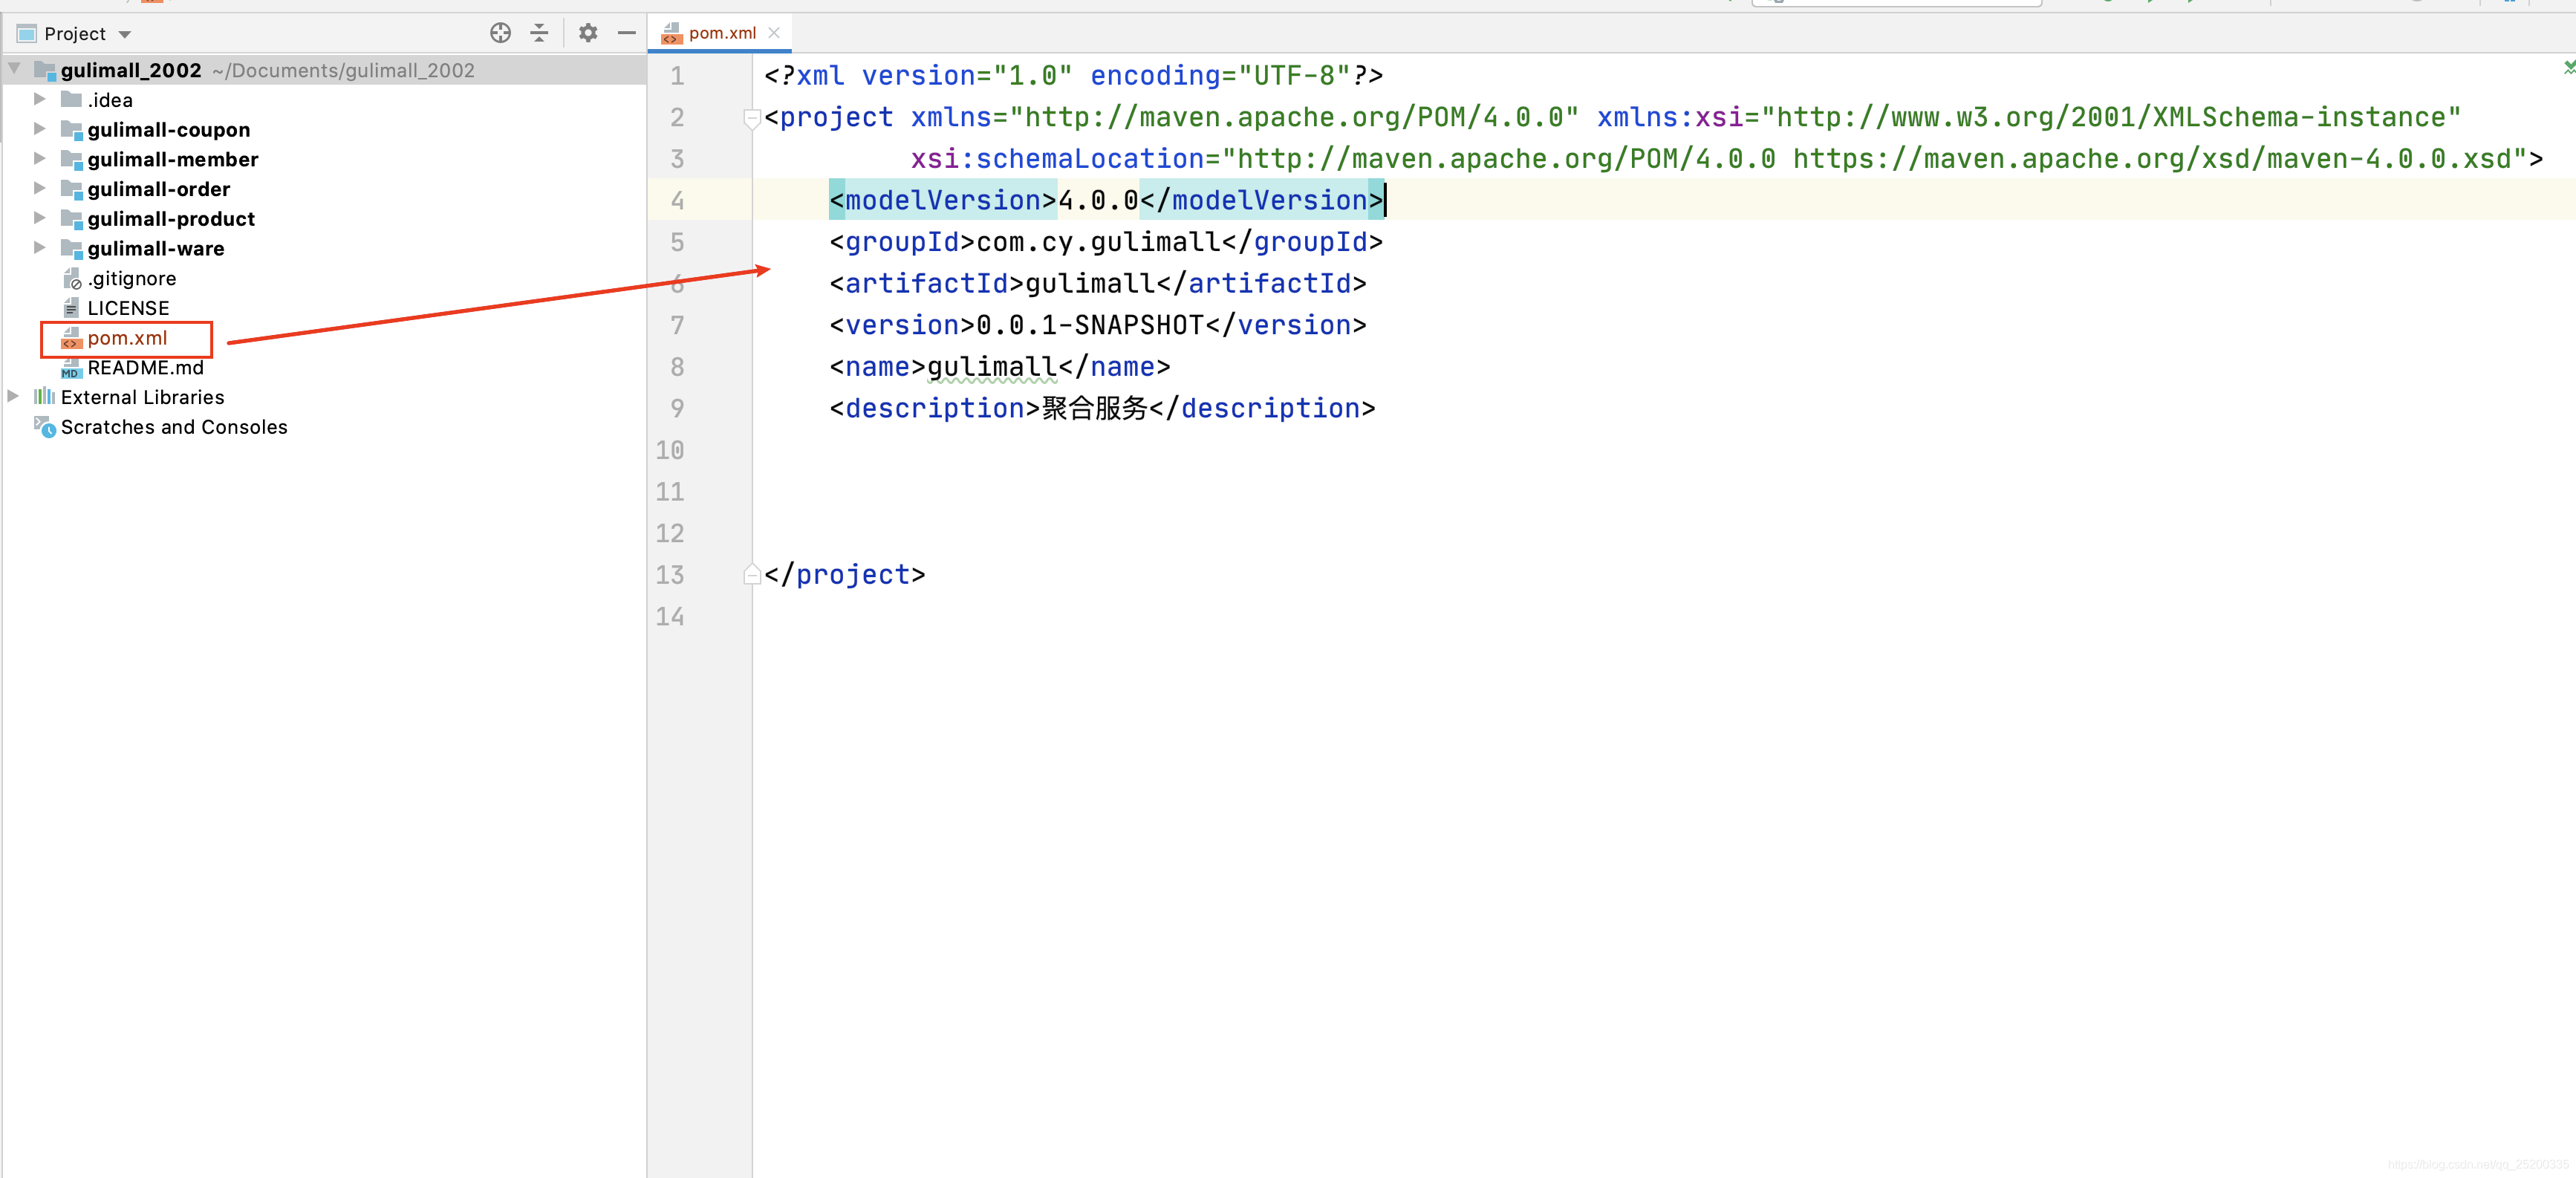The image size is (2576, 1178).
Task: Click artifactId value gulimall
Action: (1090, 284)
